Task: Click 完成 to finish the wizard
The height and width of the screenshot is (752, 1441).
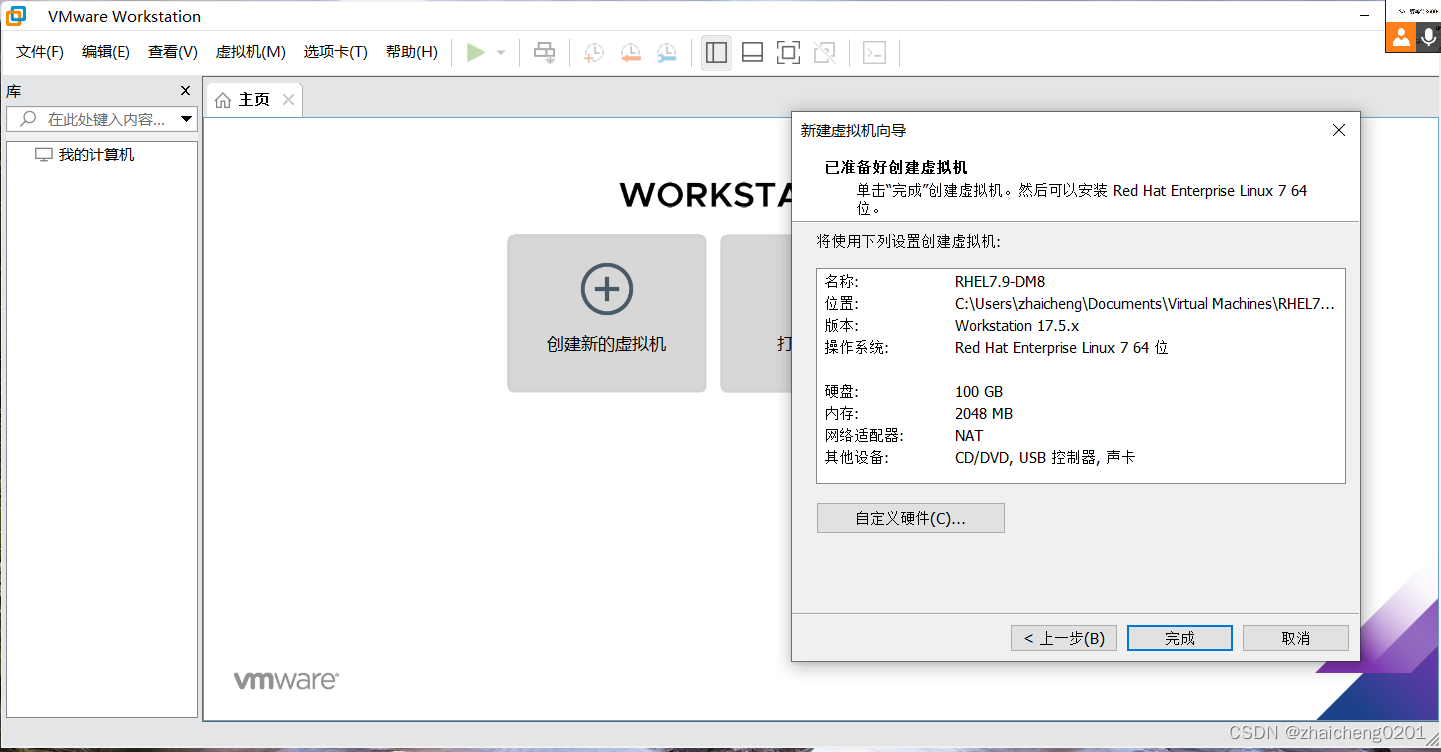Action: pos(1180,638)
